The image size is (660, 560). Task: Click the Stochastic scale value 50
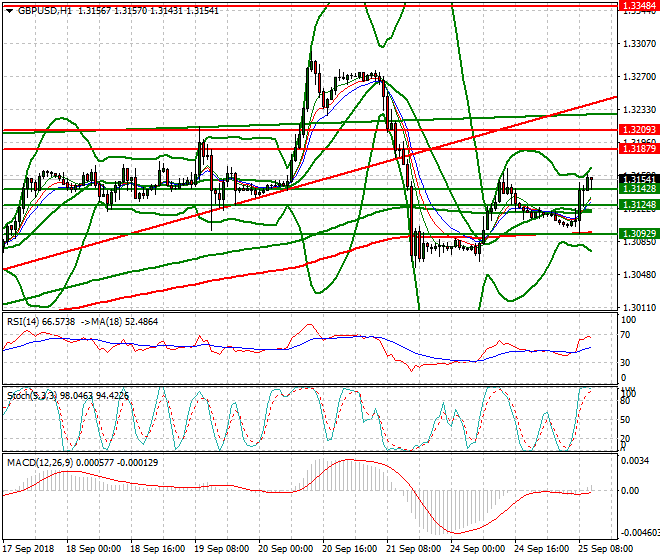(x=625, y=420)
